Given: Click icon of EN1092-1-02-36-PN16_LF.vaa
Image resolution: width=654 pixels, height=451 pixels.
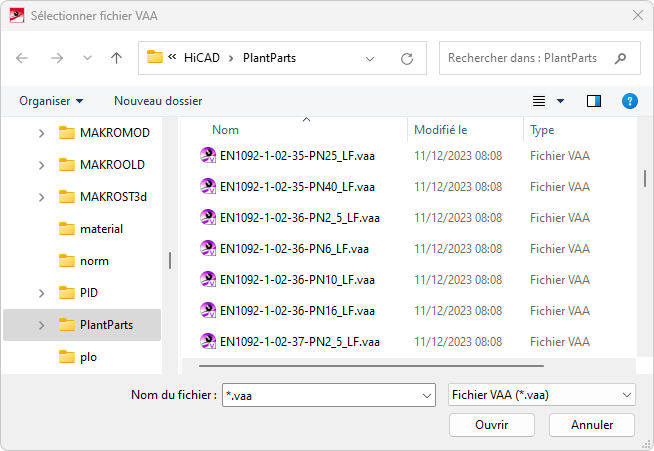Looking at the screenshot, I should coord(208,310).
